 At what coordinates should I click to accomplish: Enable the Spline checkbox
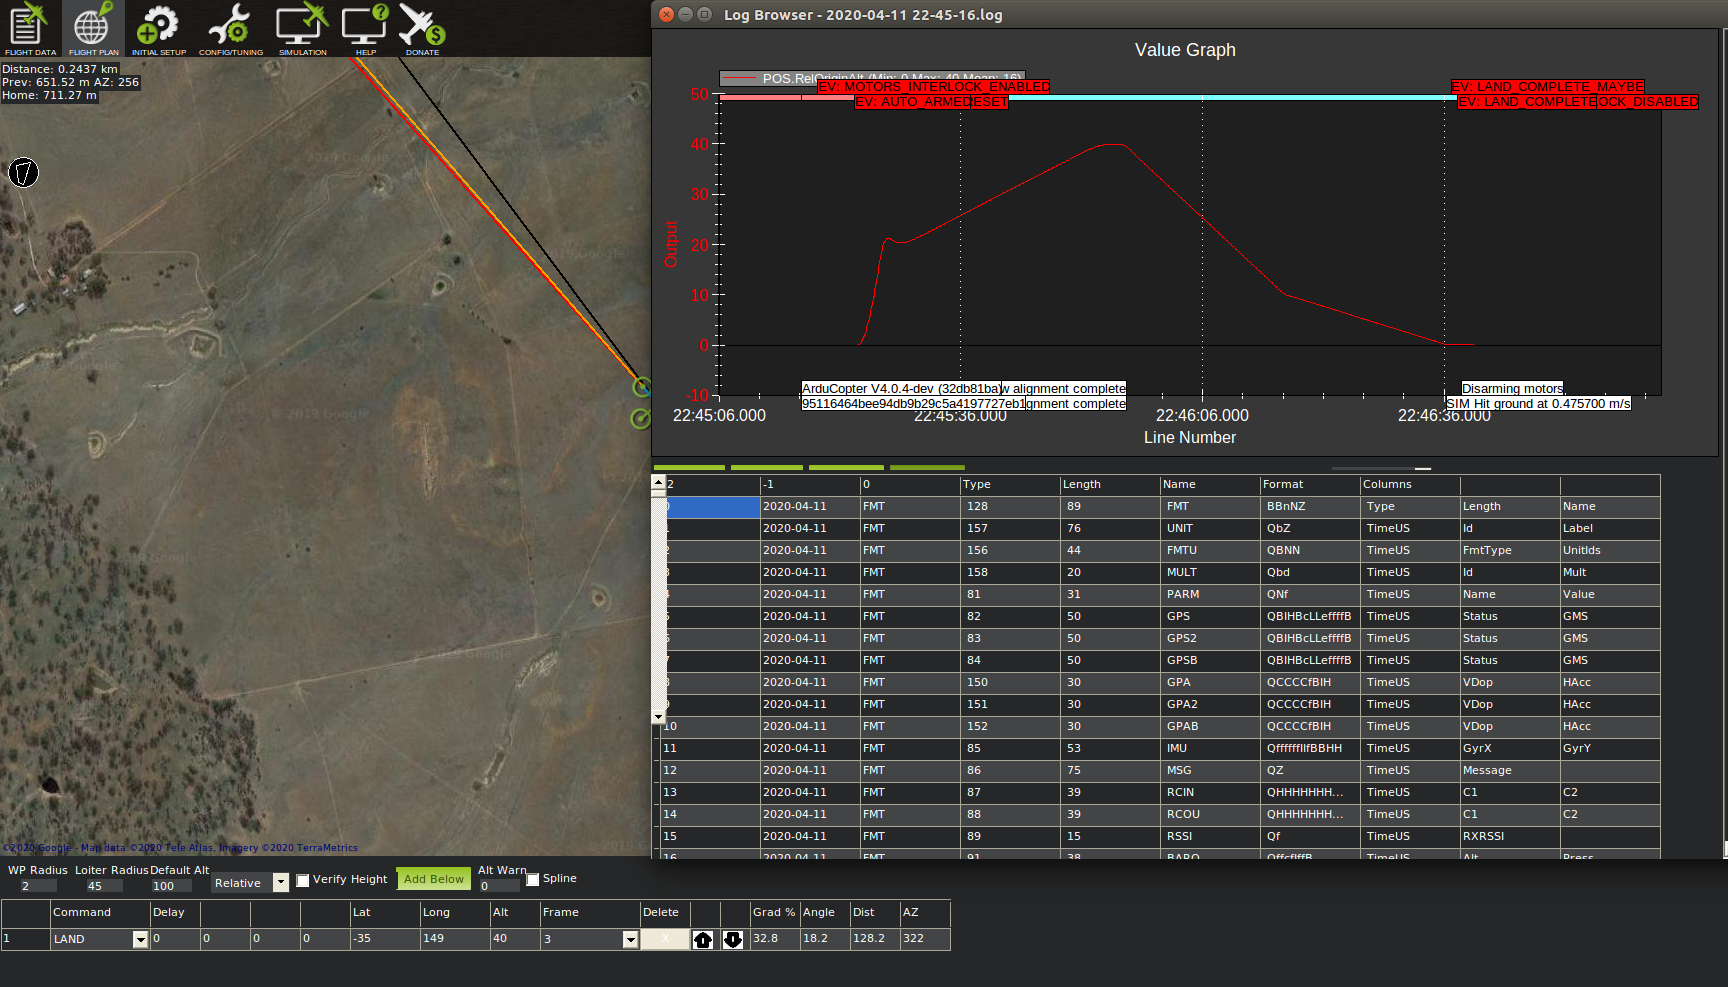533,879
